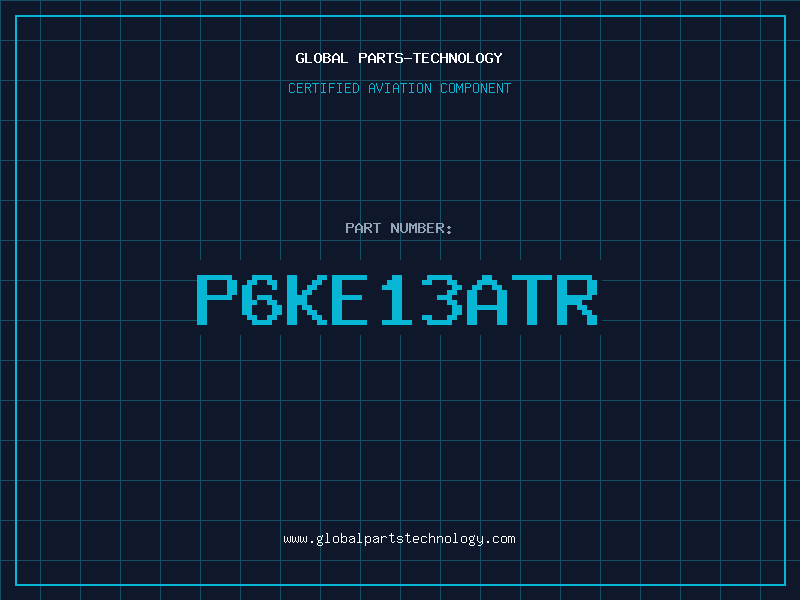
Task: Click the letter T in the part number
Action: click(532, 300)
